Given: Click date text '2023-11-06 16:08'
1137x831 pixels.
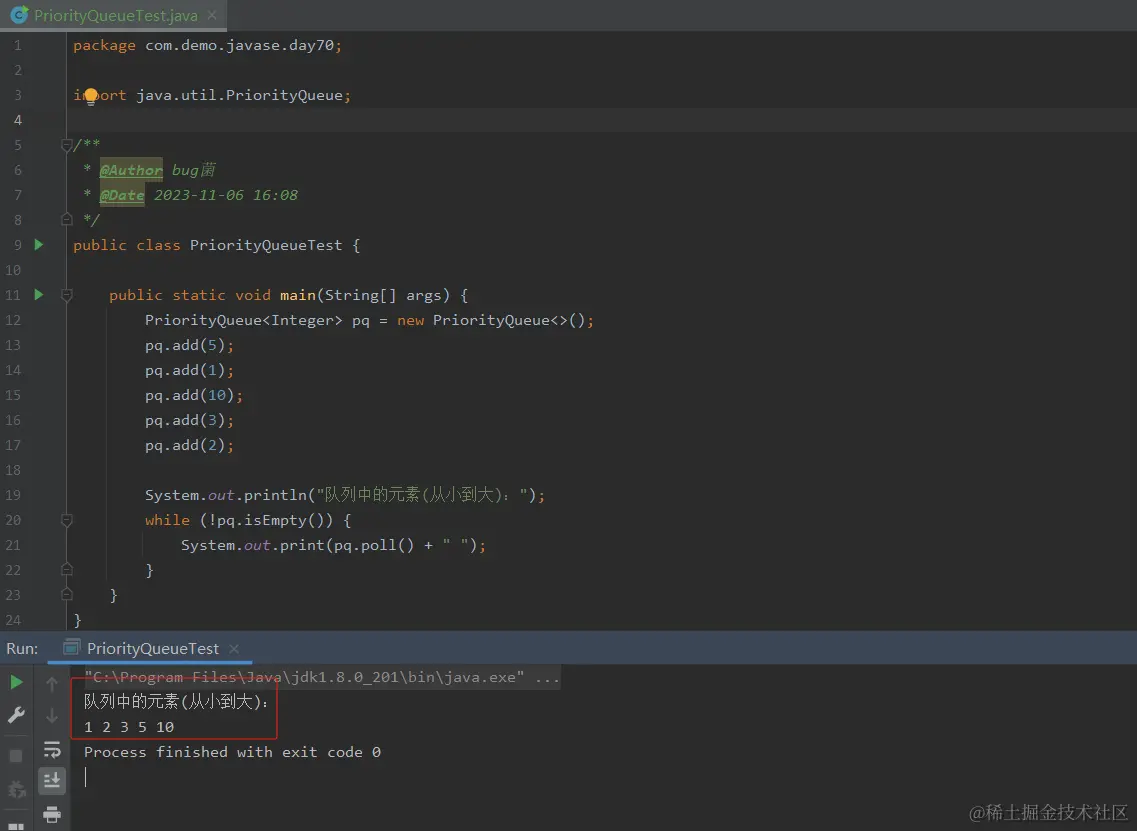Looking at the screenshot, I should pos(226,195).
